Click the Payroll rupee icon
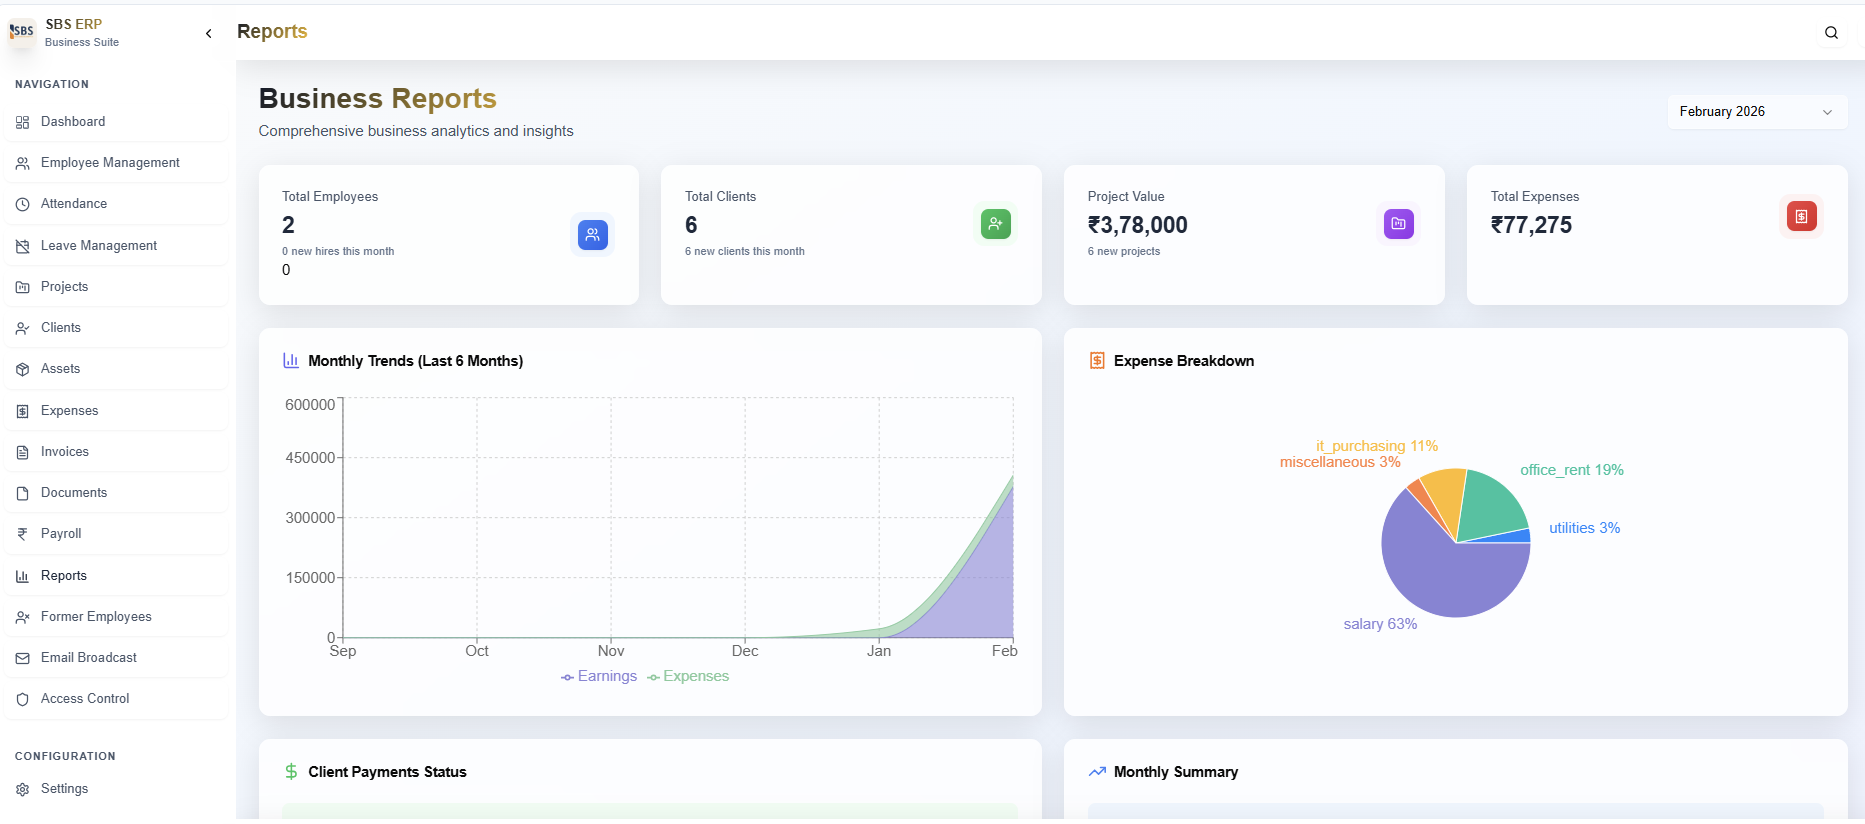Image resolution: width=1865 pixels, height=824 pixels. pos(23,534)
